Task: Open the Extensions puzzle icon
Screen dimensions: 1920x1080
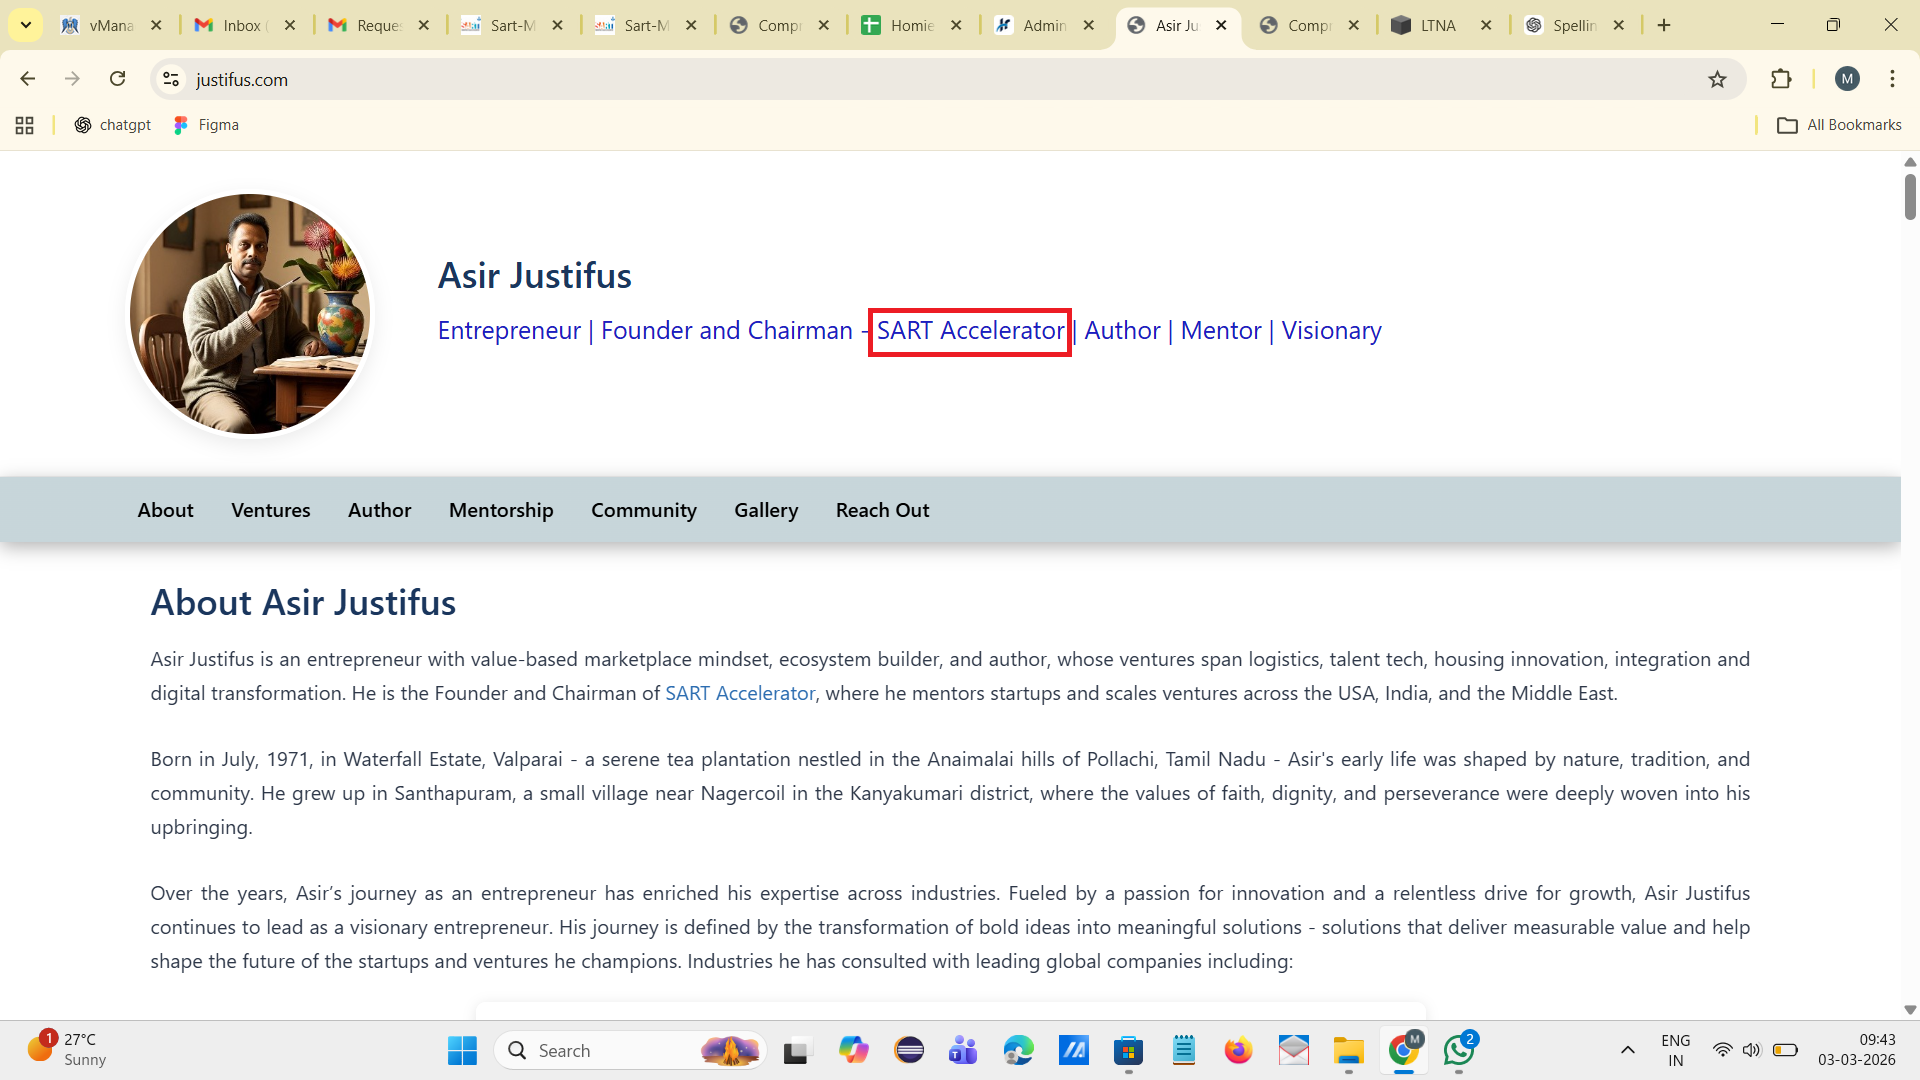Action: pyautogui.click(x=1781, y=79)
